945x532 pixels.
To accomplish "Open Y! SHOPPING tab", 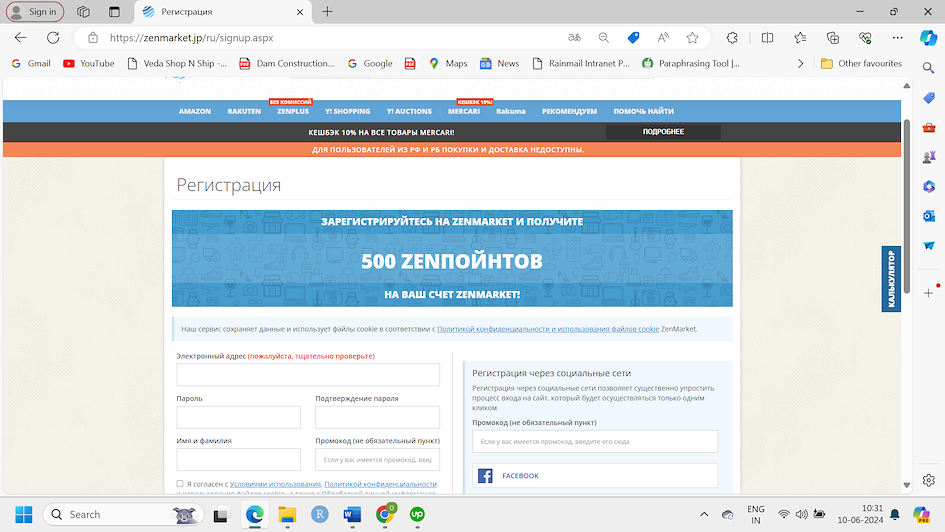I will (348, 111).
